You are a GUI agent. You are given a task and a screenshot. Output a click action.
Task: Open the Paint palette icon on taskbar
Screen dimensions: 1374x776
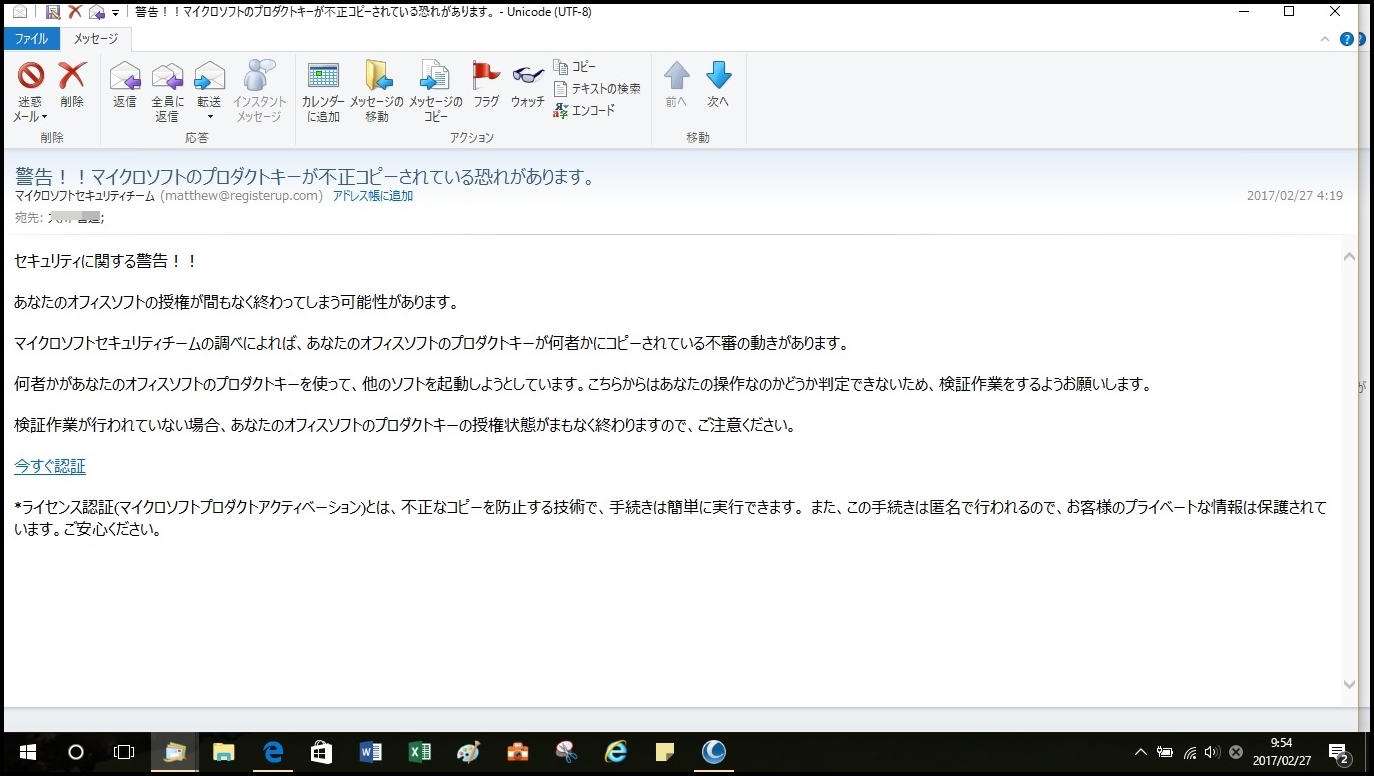468,752
